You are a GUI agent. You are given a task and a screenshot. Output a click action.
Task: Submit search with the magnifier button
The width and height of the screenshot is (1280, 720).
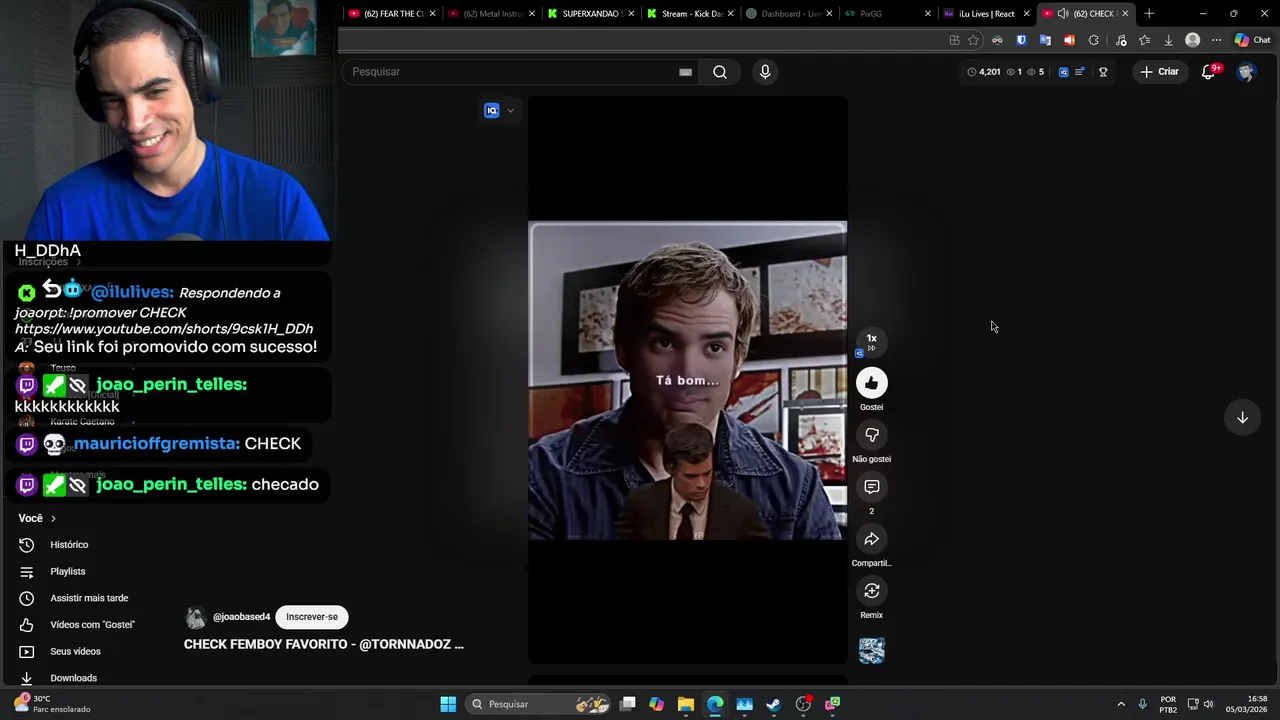720,72
